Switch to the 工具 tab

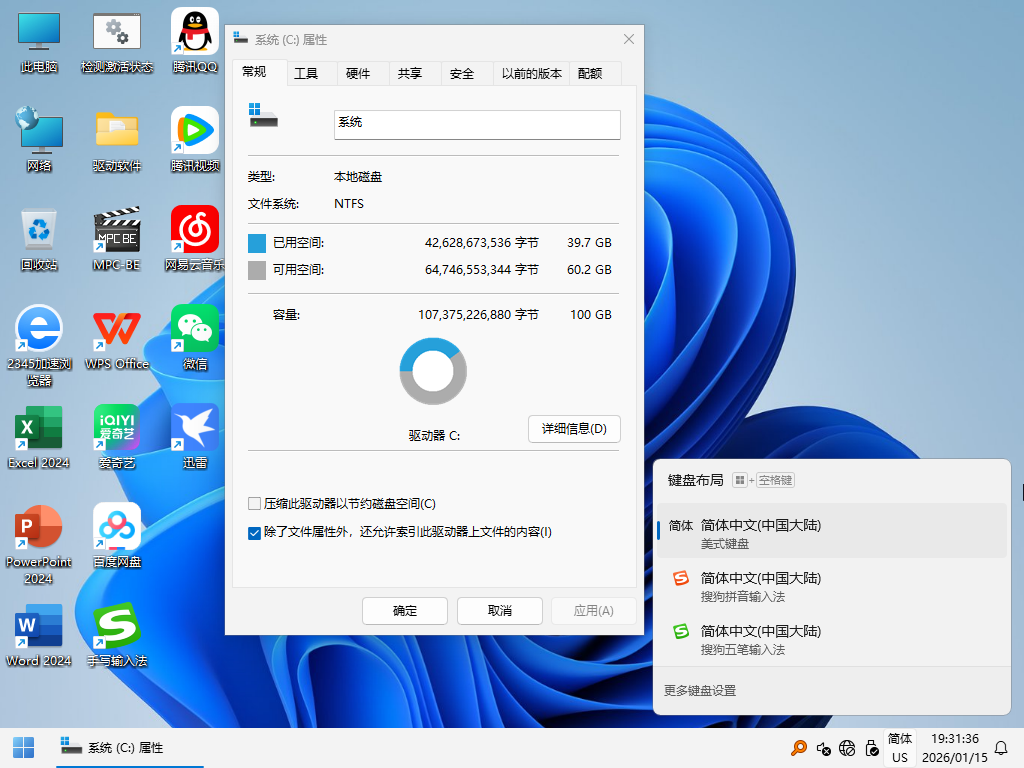tap(306, 73)
